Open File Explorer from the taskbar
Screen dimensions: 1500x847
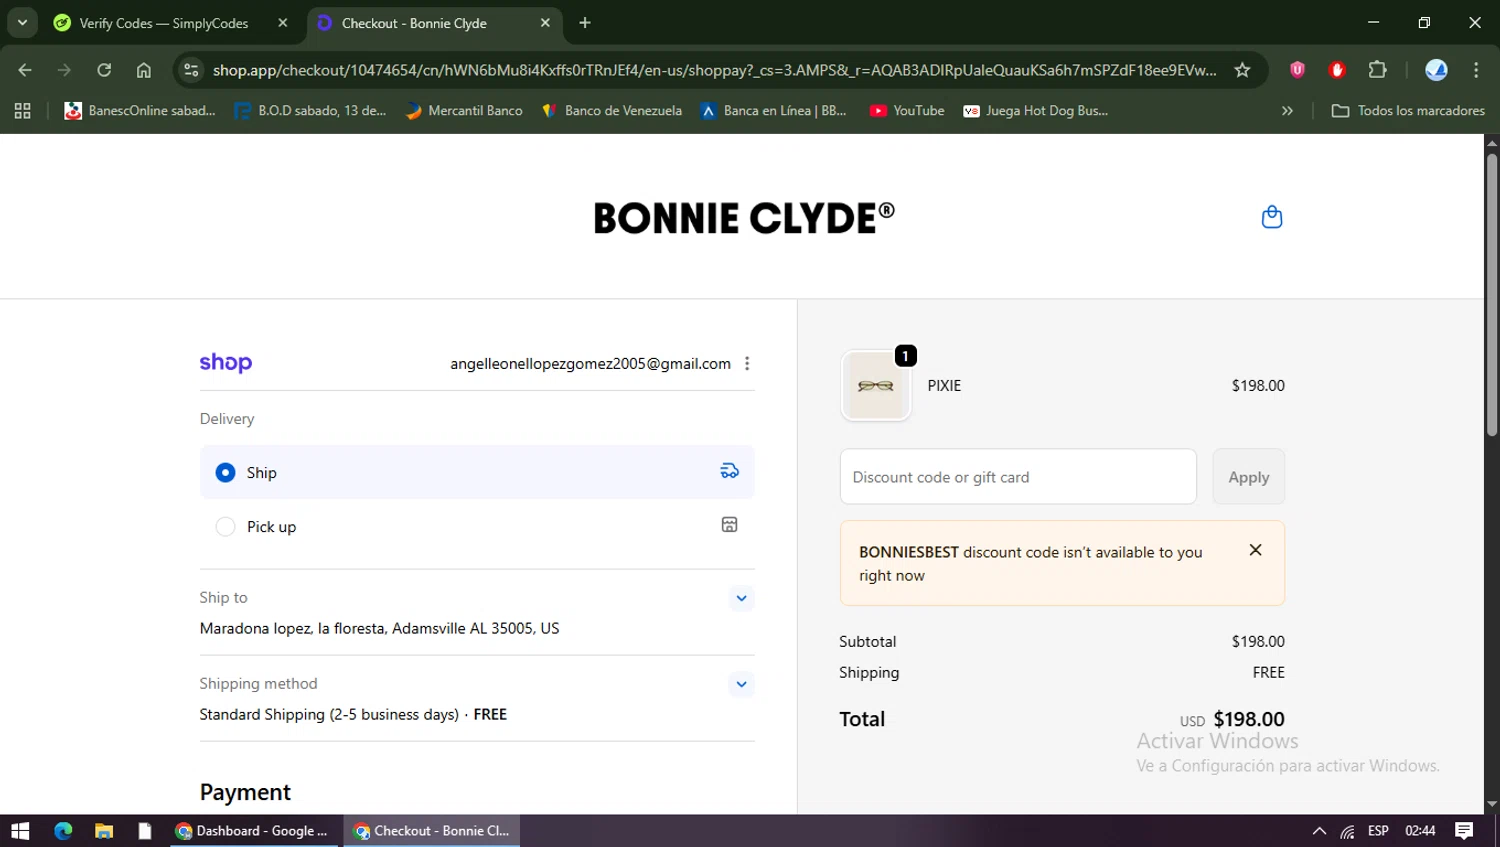(x=104, y=831)
